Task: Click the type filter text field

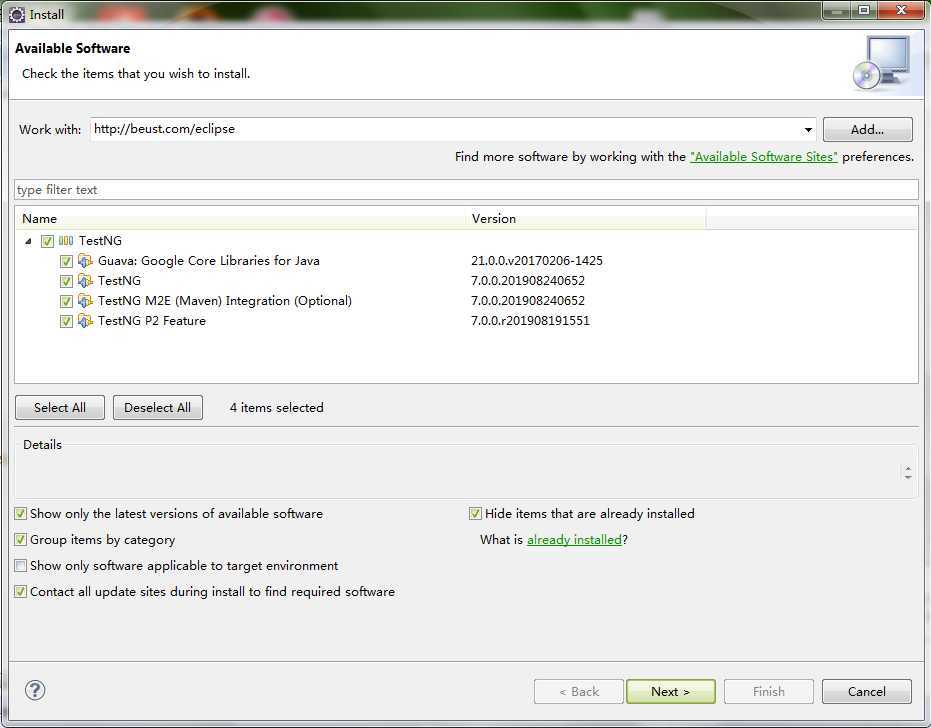Action: 466,190
